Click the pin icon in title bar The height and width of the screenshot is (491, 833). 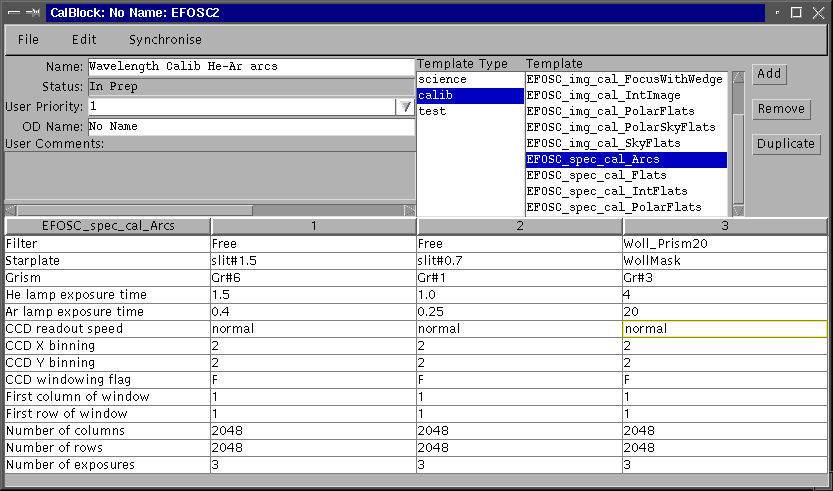(x=32, y=13)
